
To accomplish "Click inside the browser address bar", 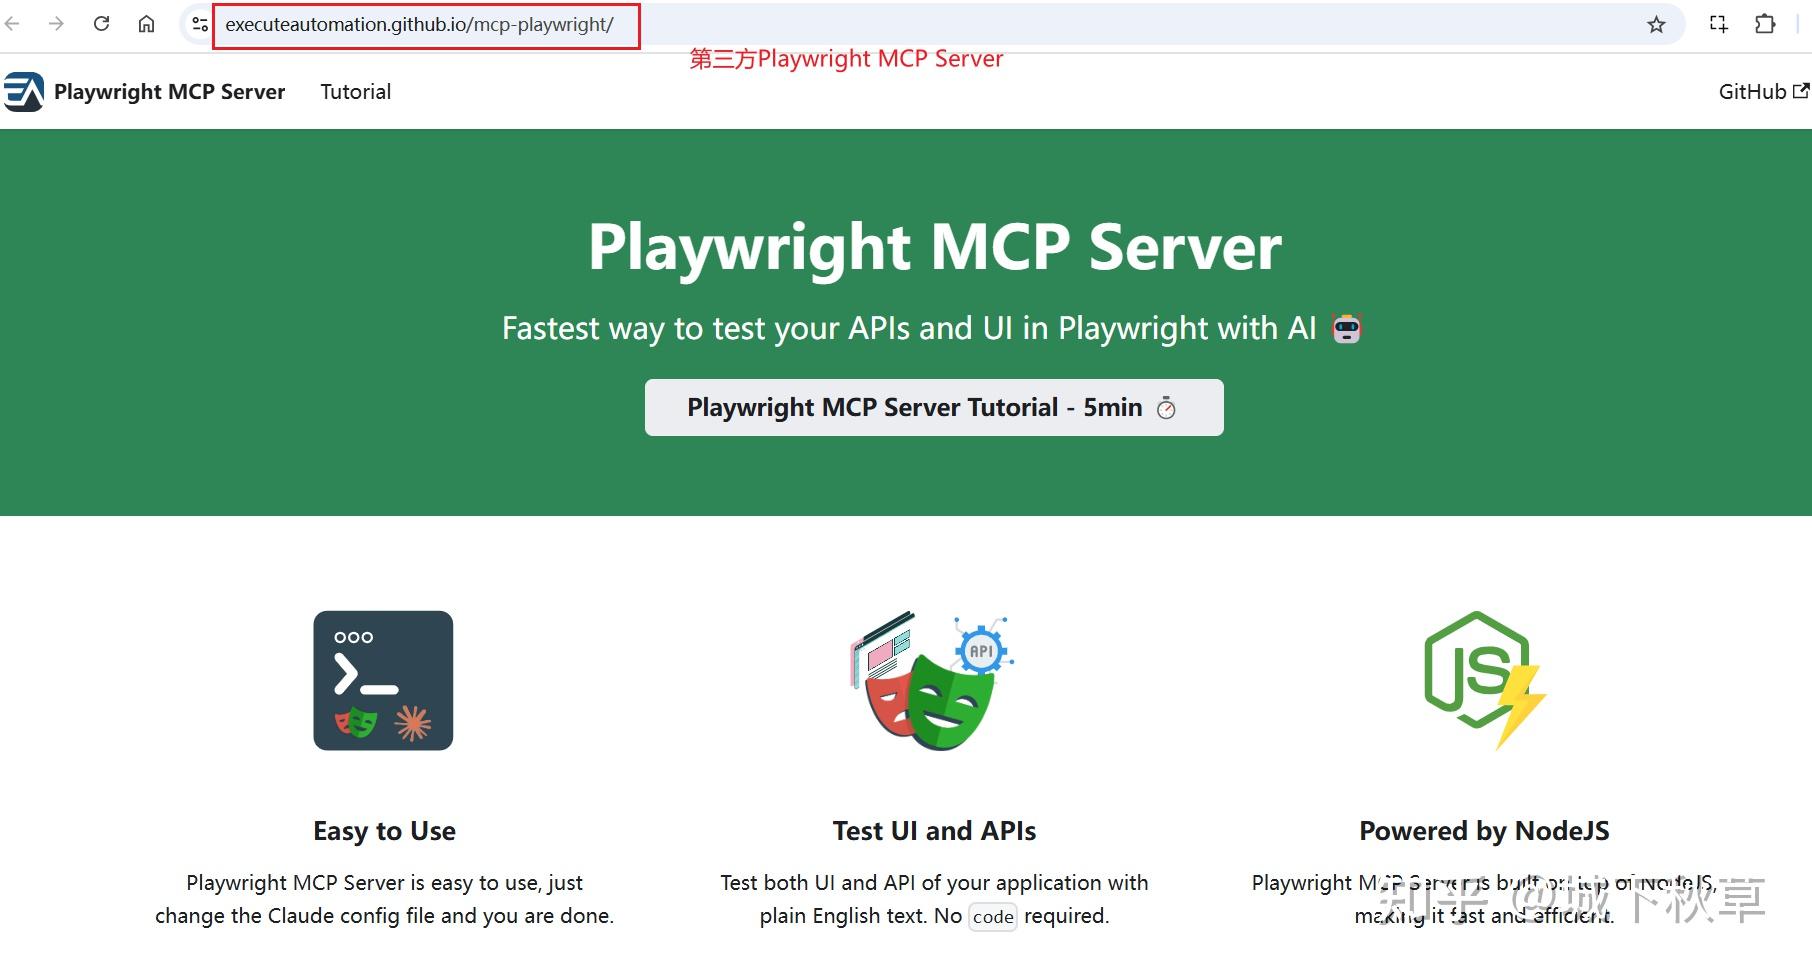I will 420,24.
